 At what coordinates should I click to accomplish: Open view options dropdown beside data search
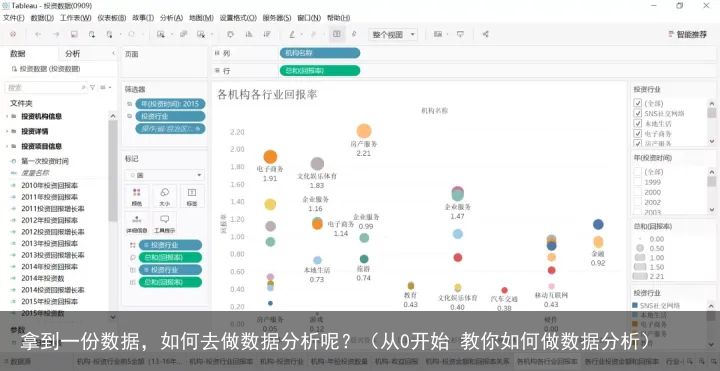pos(106,87)
